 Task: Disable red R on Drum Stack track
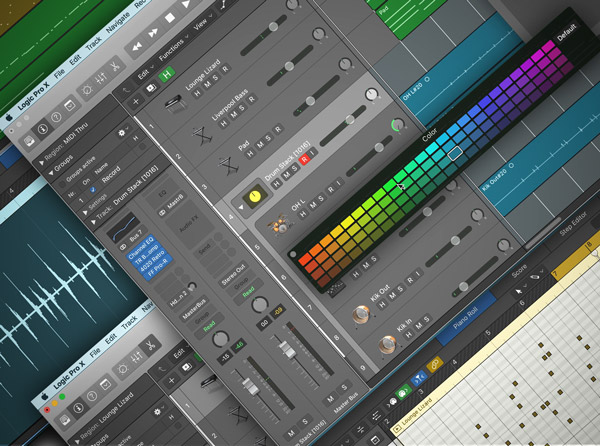click(x=305, y=159)
